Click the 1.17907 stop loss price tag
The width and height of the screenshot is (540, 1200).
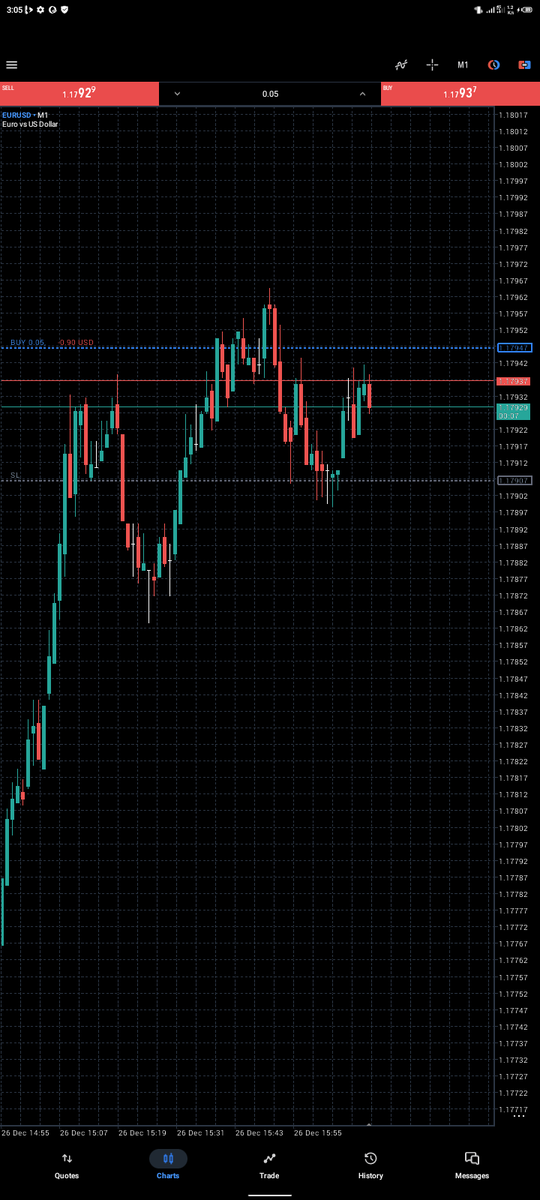[516, 480]
